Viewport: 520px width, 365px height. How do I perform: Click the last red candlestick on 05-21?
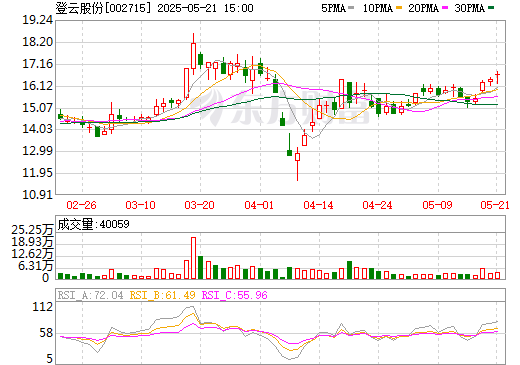(497, 77)
